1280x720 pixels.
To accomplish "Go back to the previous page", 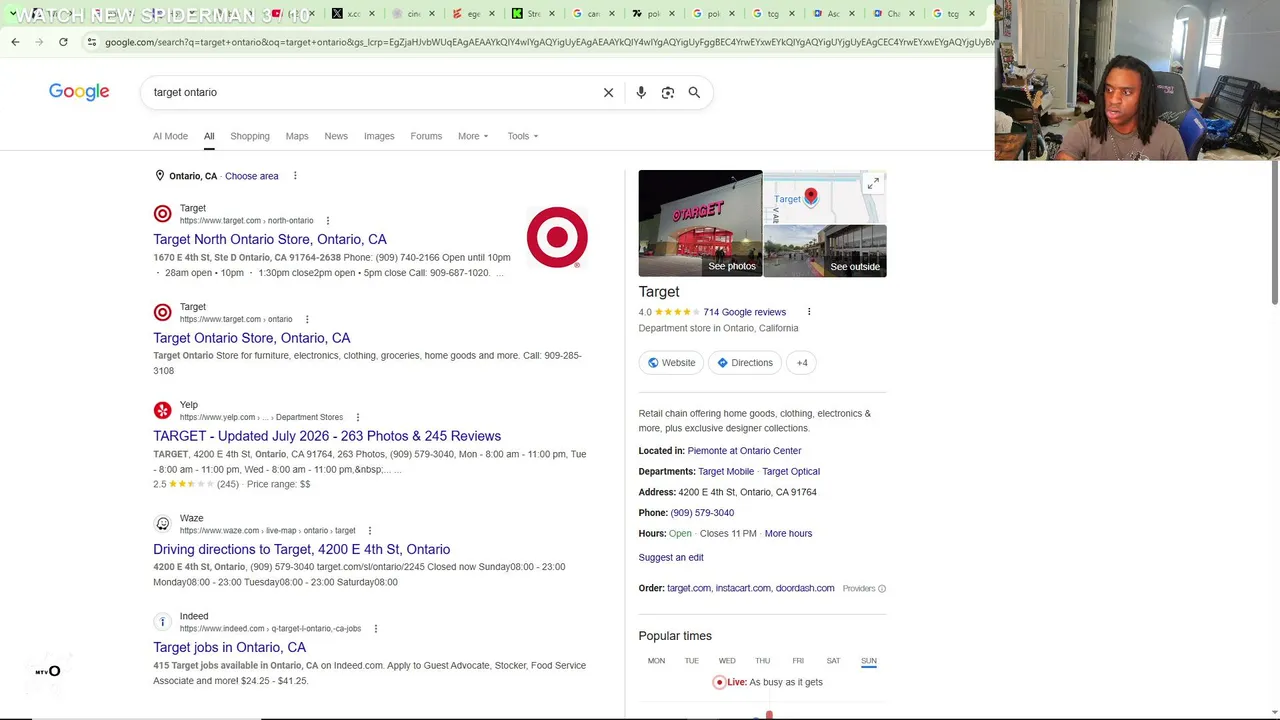I will coord(15,42).
